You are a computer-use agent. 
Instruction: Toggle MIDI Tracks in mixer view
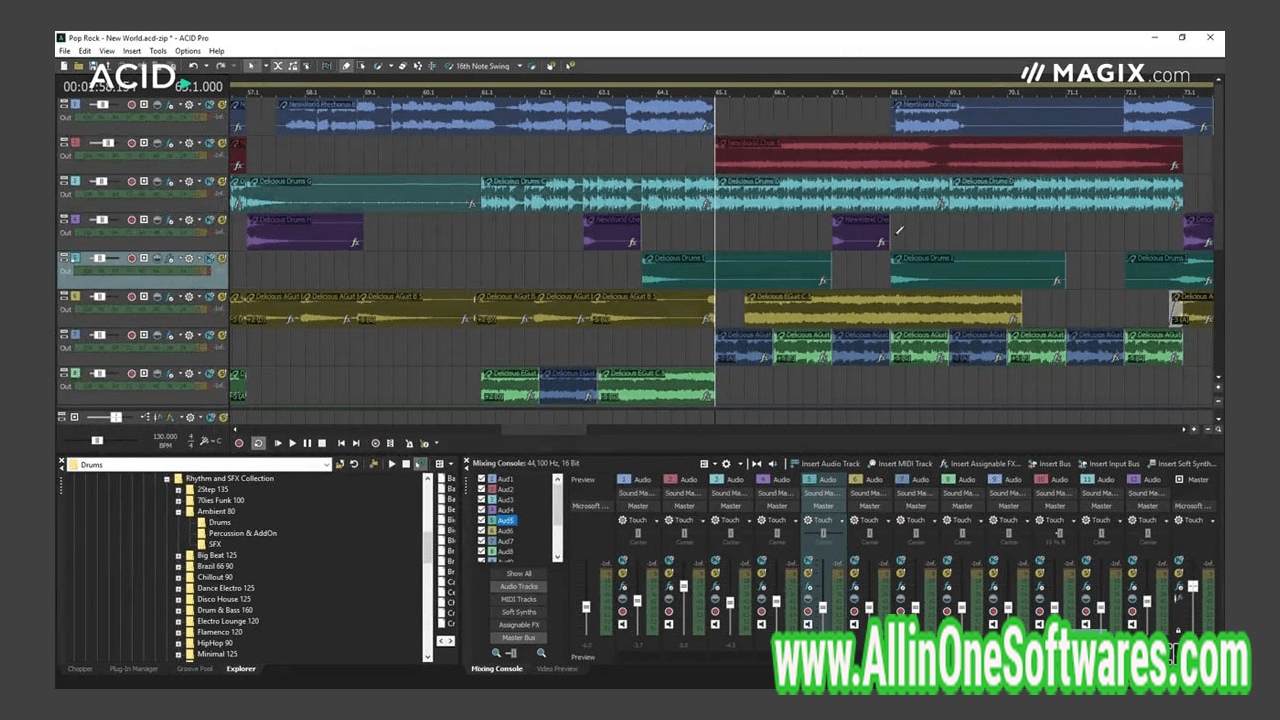(519, 599)
